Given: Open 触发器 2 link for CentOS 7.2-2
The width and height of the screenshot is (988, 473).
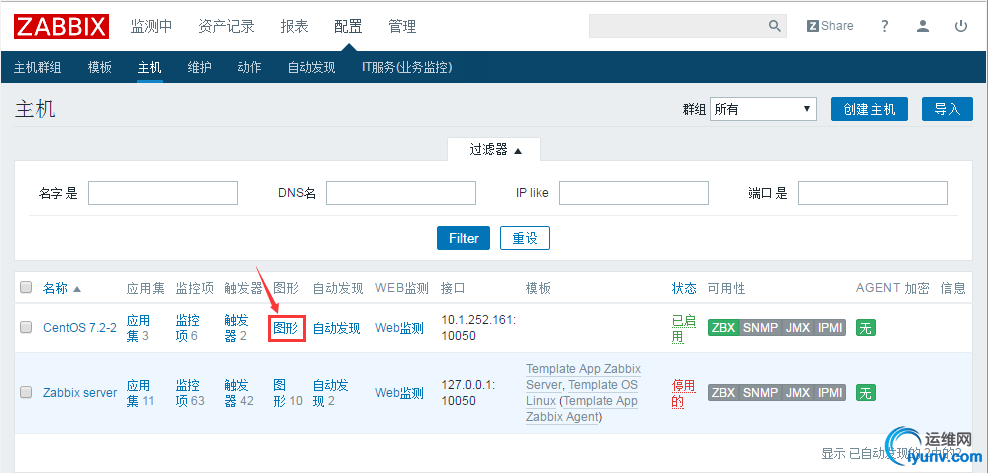Looking at the screenshot, I should click(x=236, y=328).
